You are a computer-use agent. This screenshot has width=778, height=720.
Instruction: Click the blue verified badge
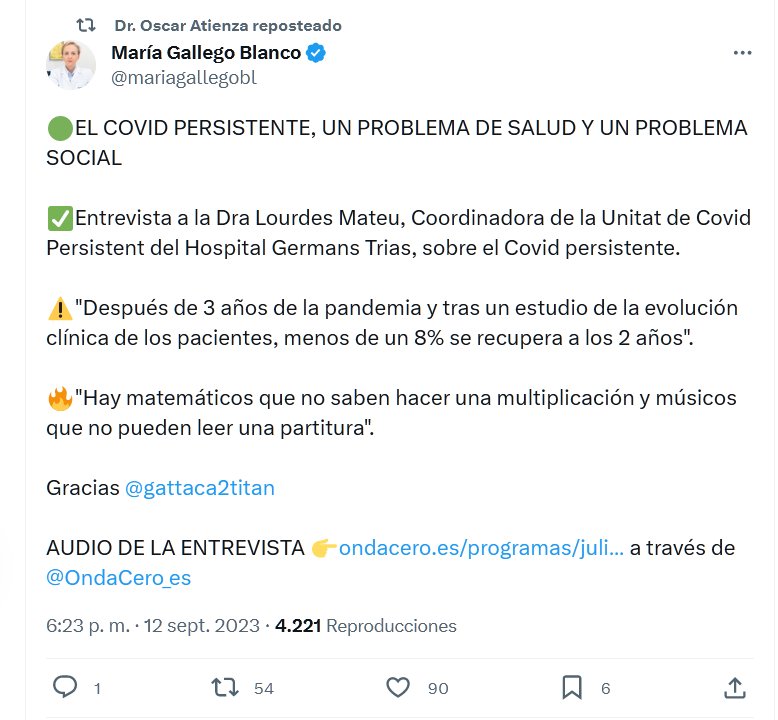[x=316, y=53]
